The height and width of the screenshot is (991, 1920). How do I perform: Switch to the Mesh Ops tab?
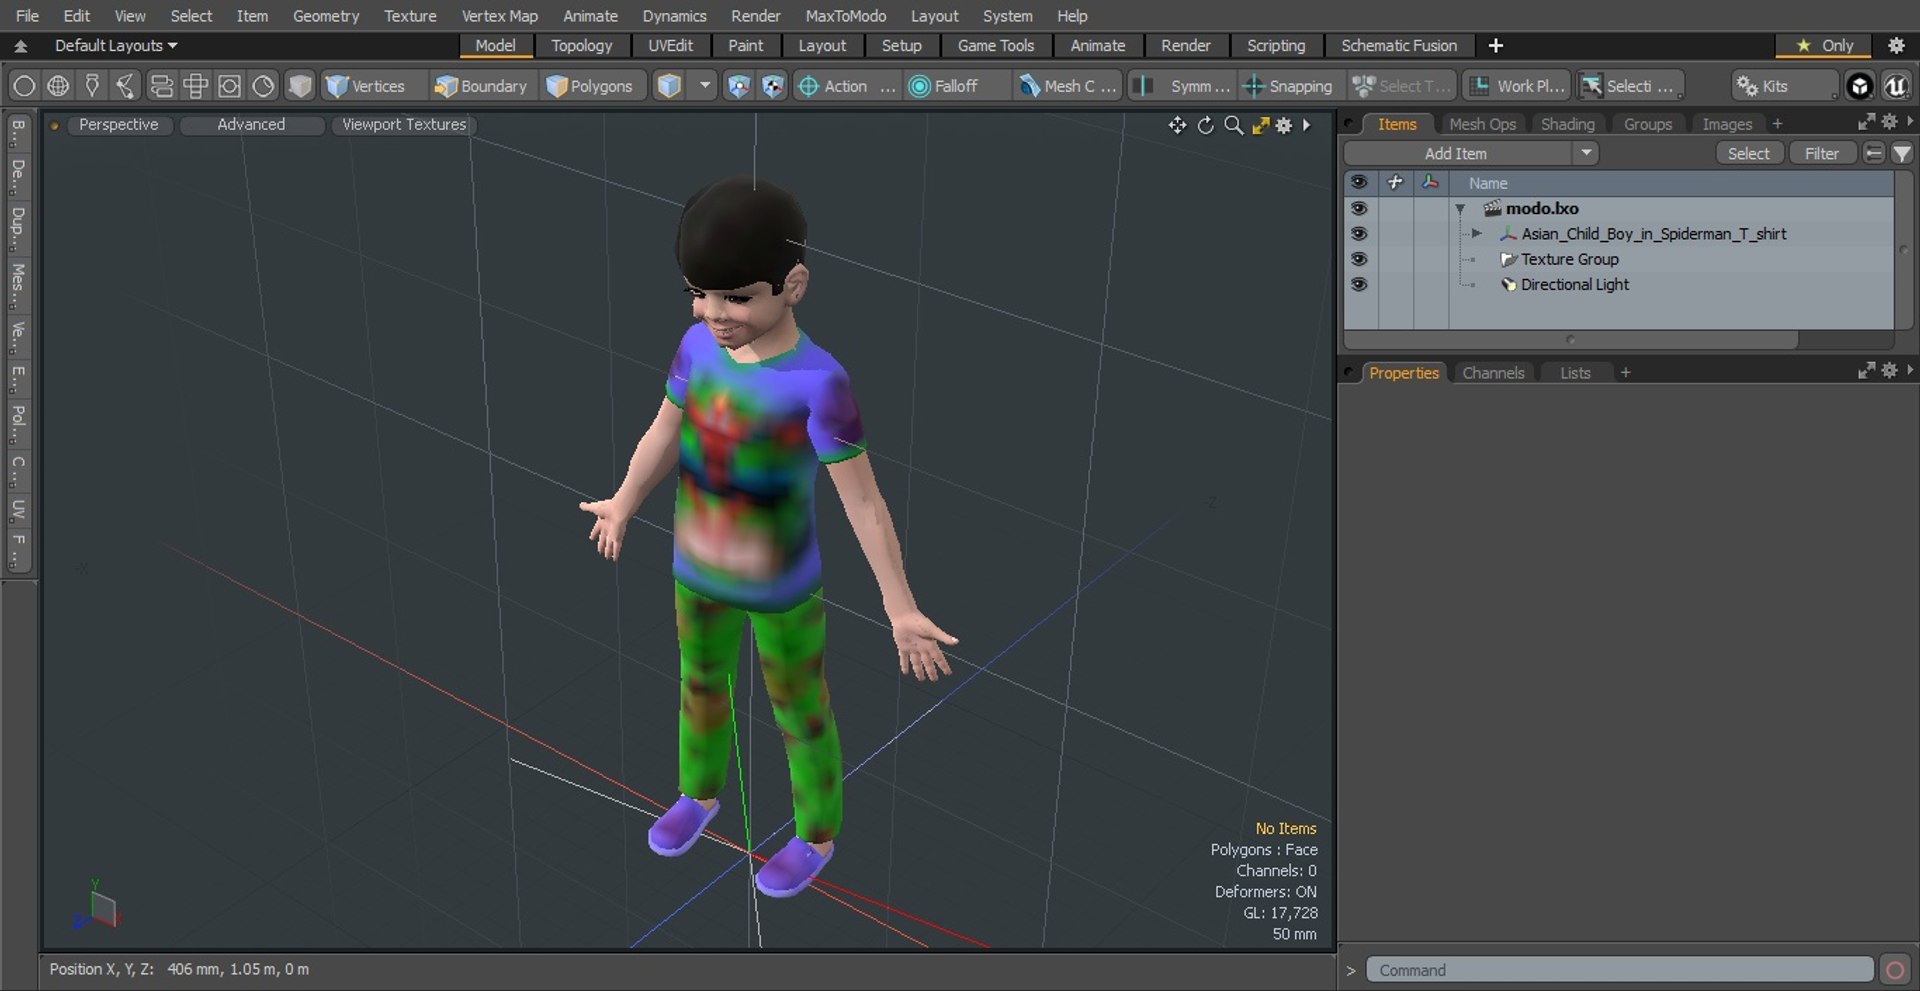click(x=1482, y=124)
